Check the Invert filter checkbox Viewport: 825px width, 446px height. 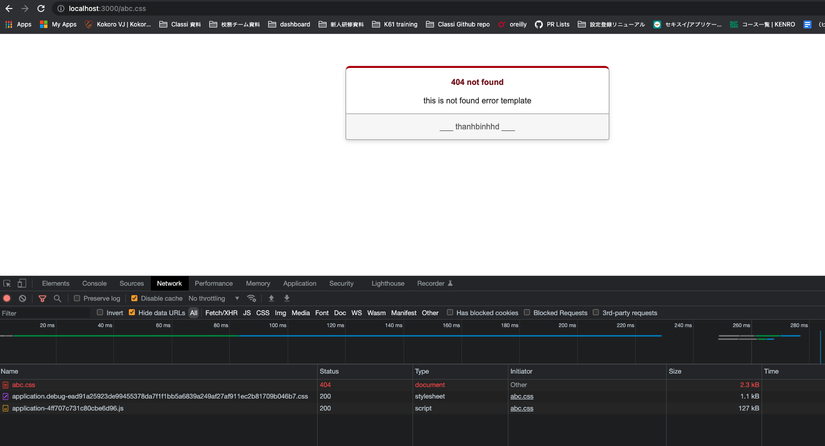(99, 312)
